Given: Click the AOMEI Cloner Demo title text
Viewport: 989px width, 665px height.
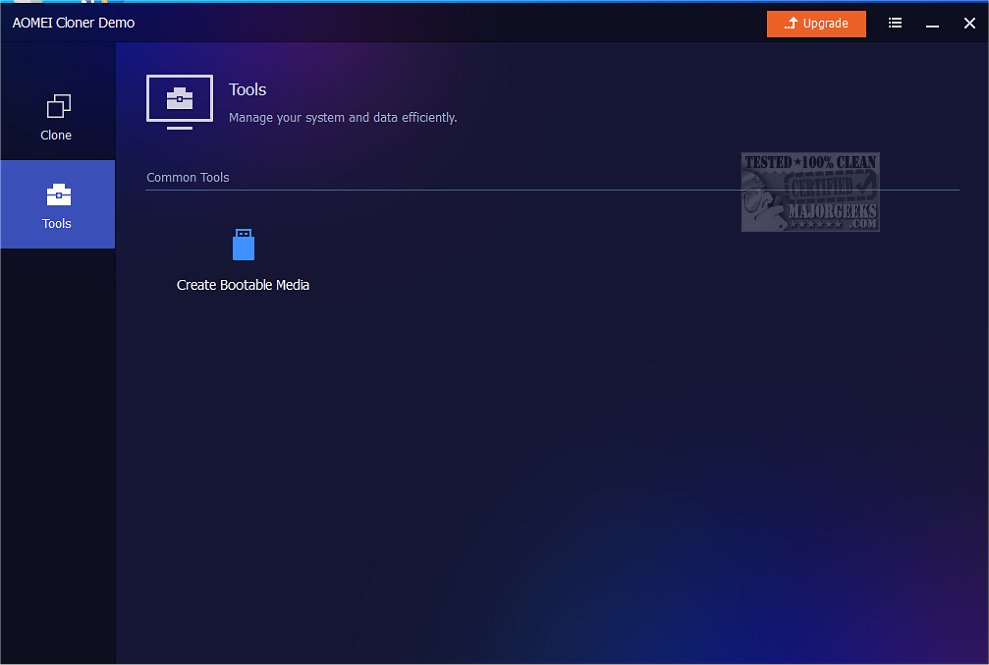Looking at the screenshot, I should click(x=73, y=23).
